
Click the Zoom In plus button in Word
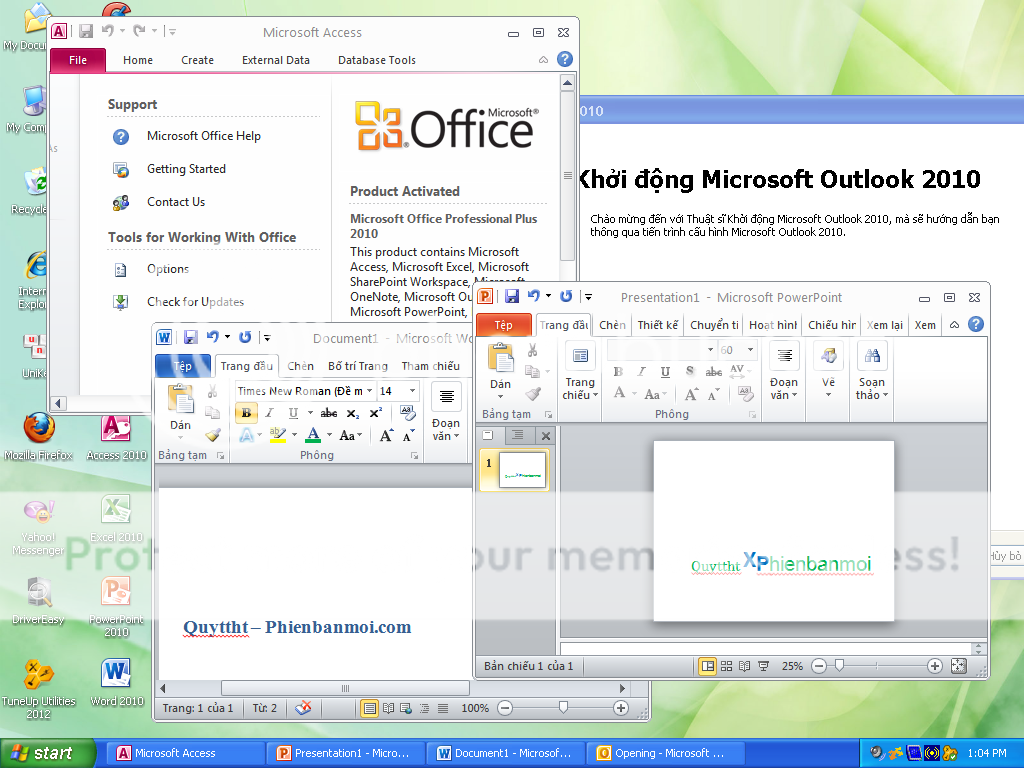(x=620, y=708)
